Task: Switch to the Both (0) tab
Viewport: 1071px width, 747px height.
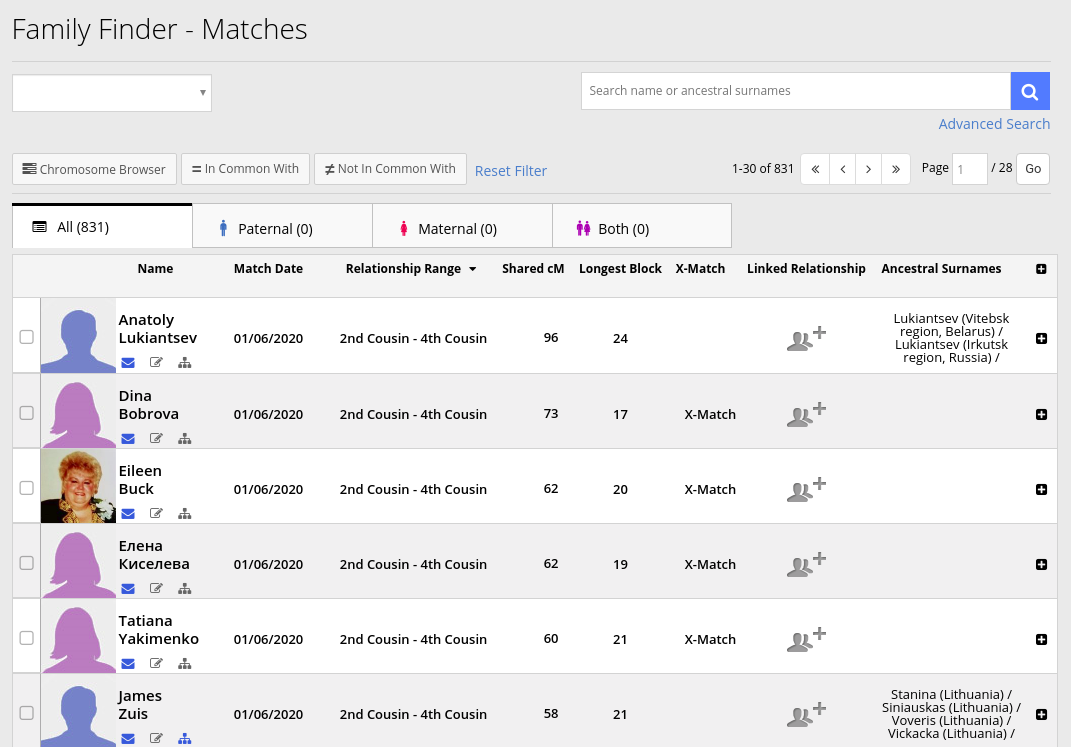Action: (642, 228)
